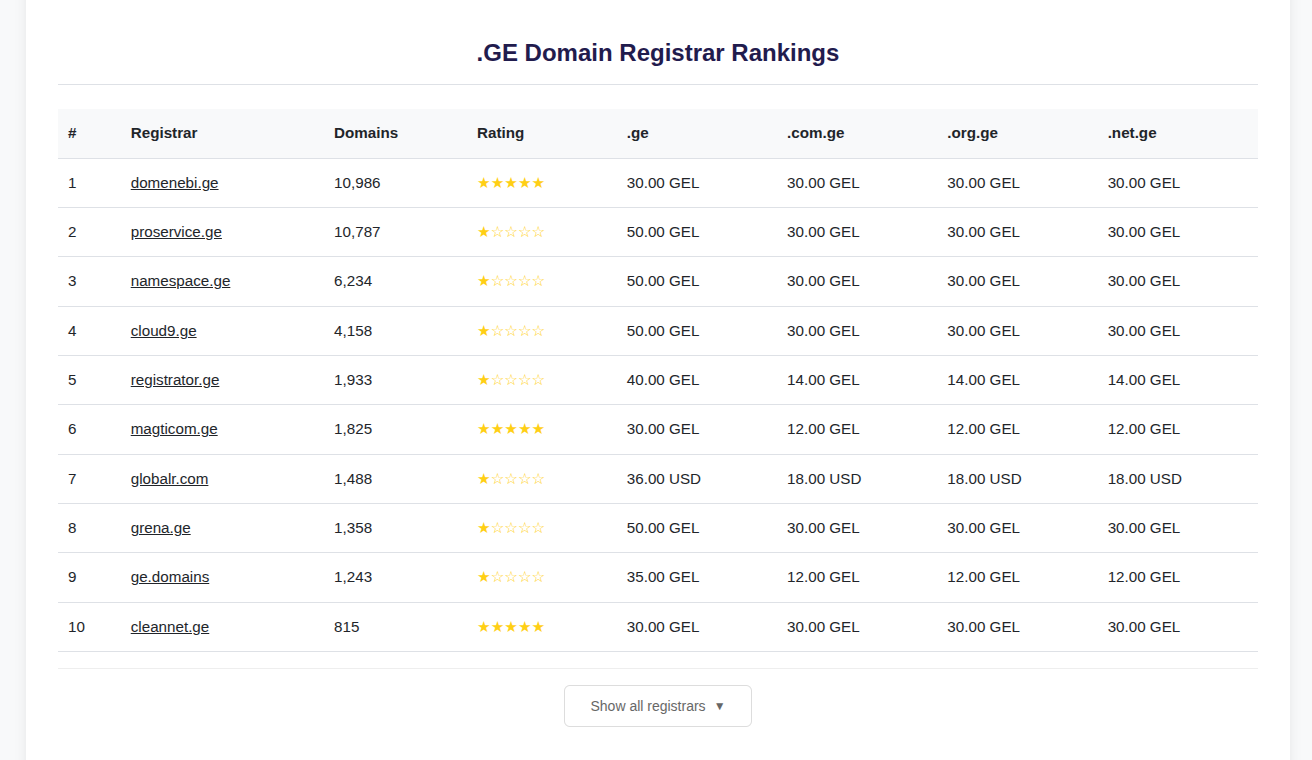This screenshot has width=1312, height=760.
Task: Click the one-star rating next to proservice.ge
Action: (511, 232)
